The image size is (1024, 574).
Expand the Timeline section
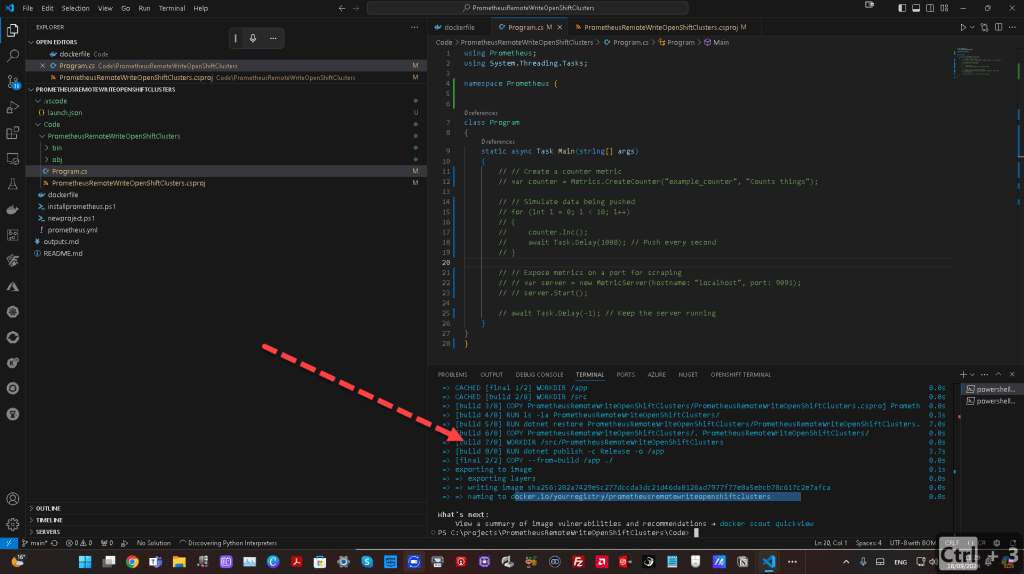click(x=49, y=520)
